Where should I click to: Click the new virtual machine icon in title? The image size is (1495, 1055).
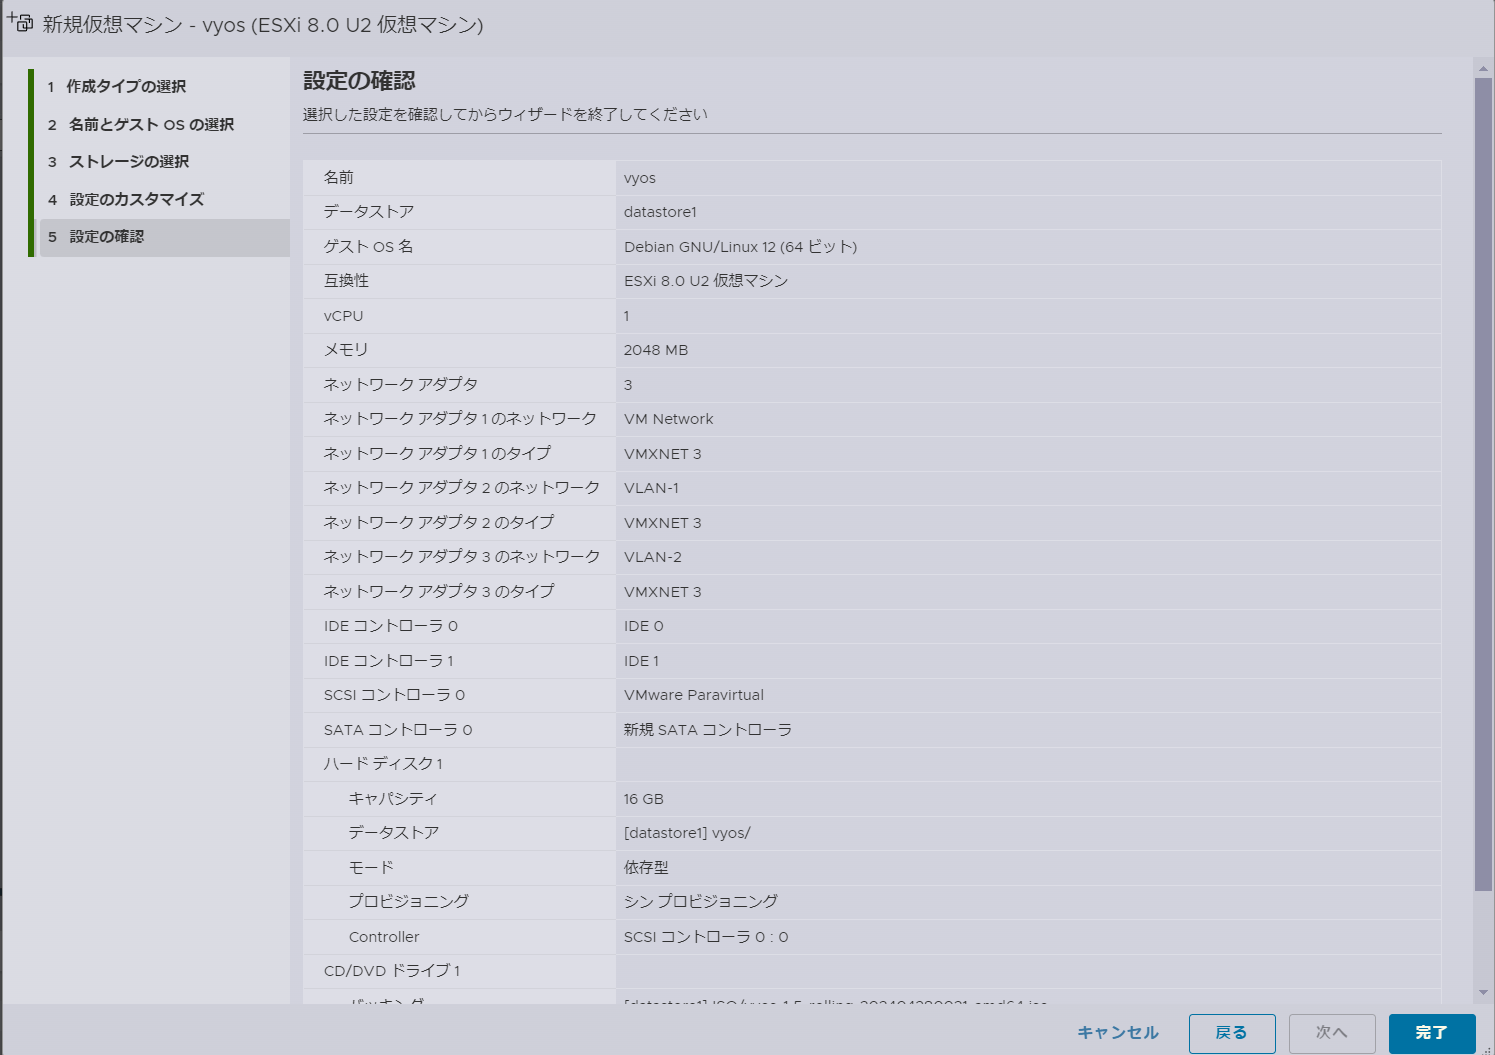(x=20, y=22)
